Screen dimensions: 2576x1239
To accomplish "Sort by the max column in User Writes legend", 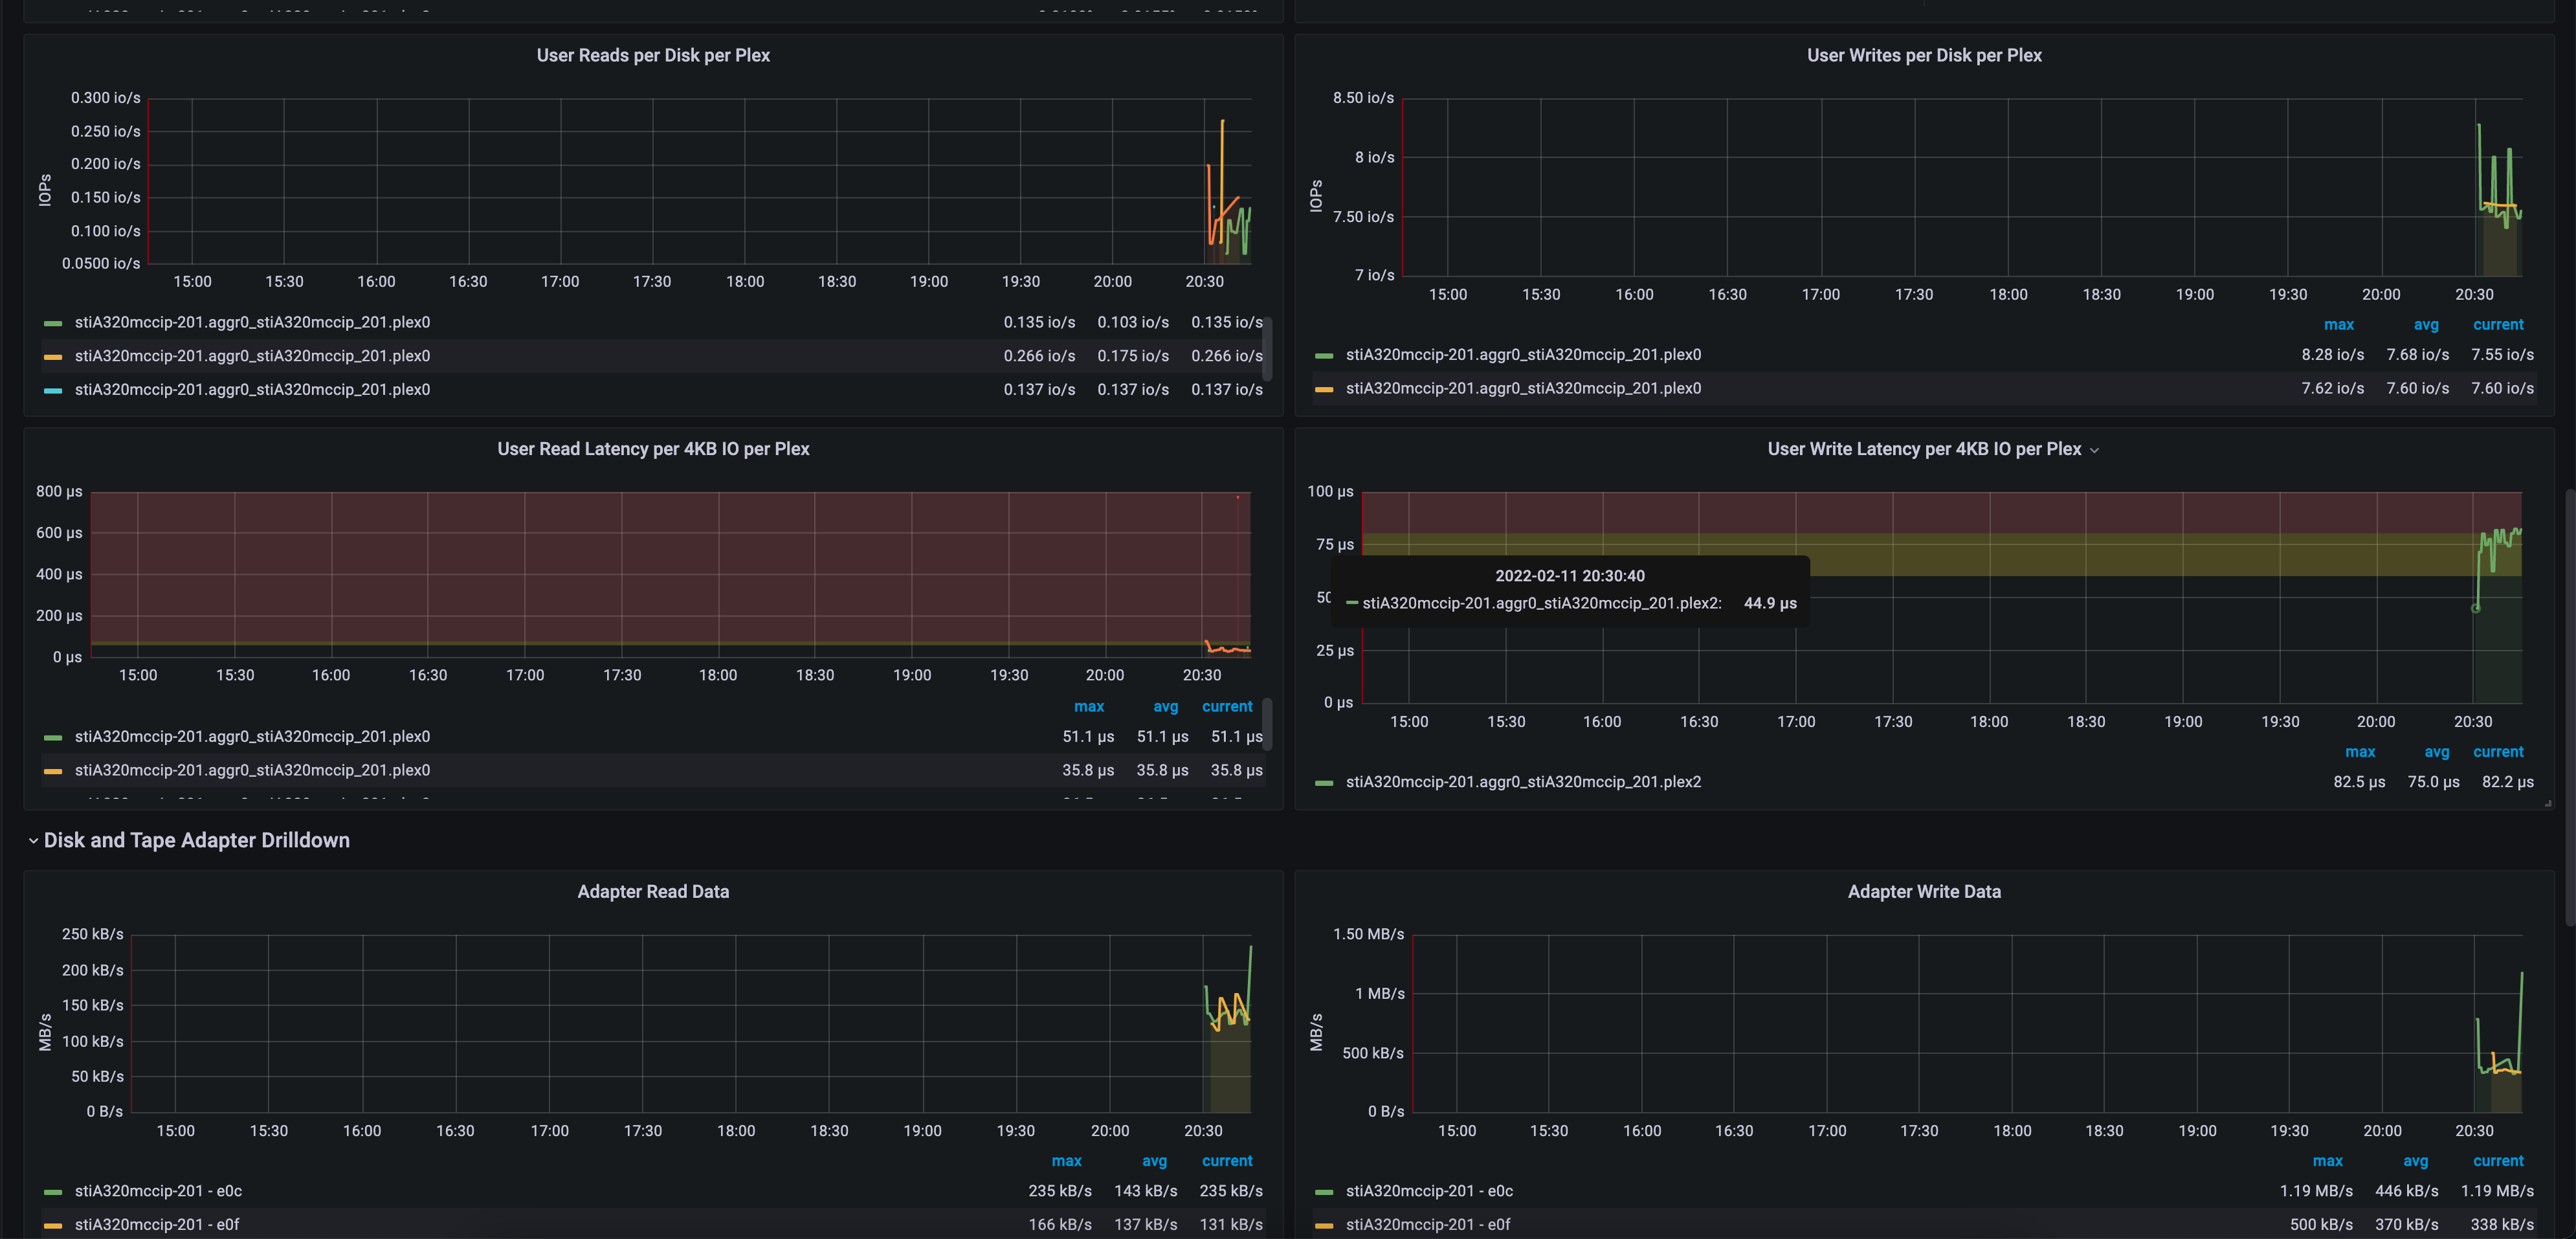I will click(2339, 324).
